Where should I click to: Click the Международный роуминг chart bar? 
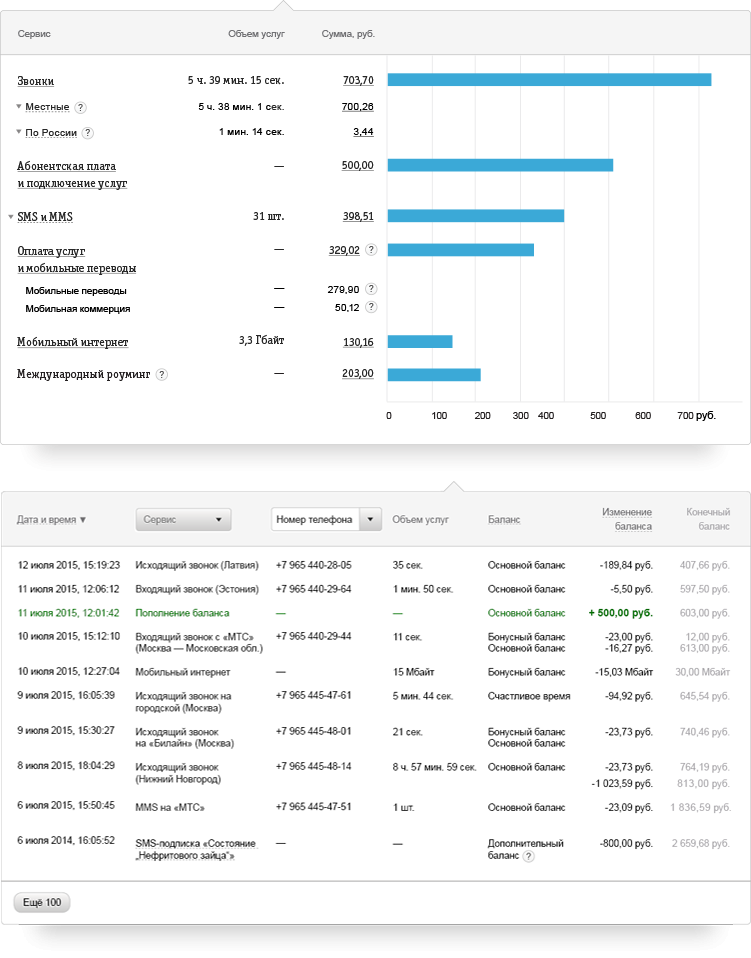click(x=434, y=375)
